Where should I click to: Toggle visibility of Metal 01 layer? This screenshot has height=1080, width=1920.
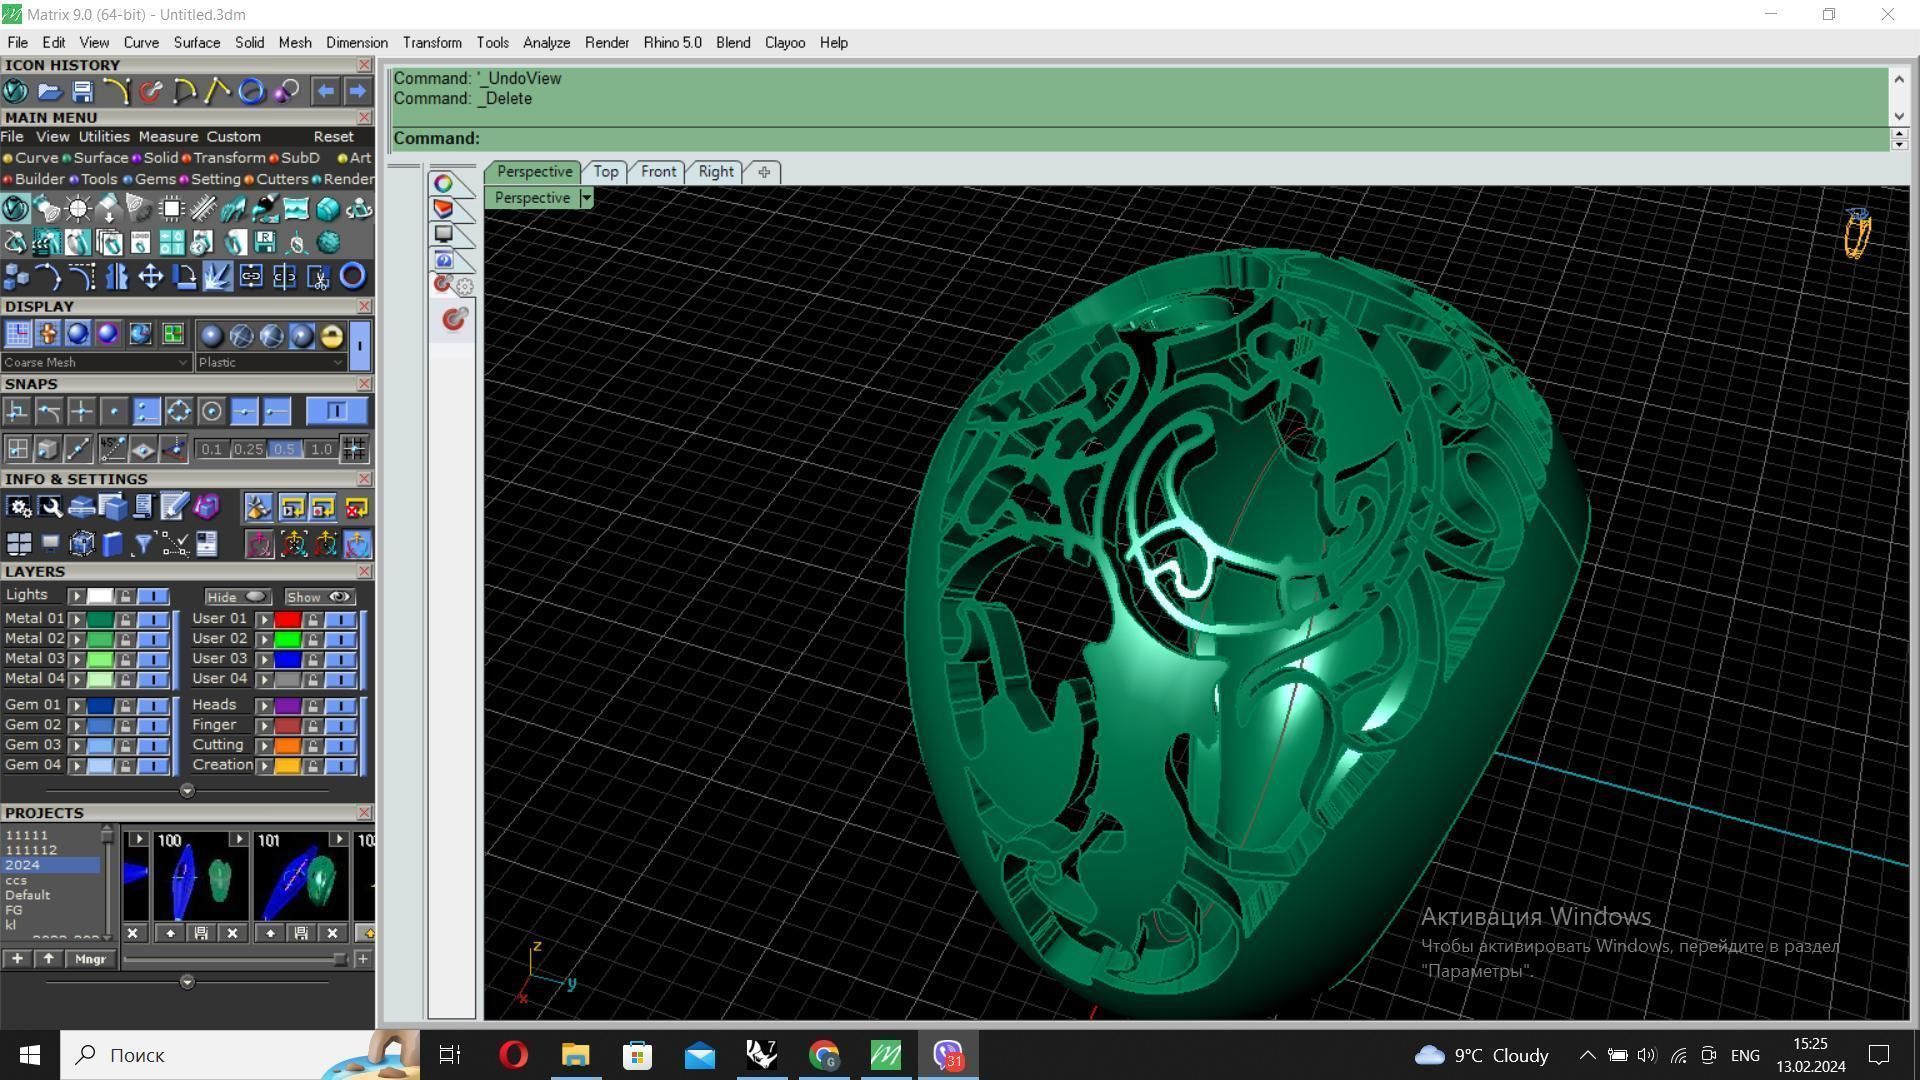[x=153, y=619]
